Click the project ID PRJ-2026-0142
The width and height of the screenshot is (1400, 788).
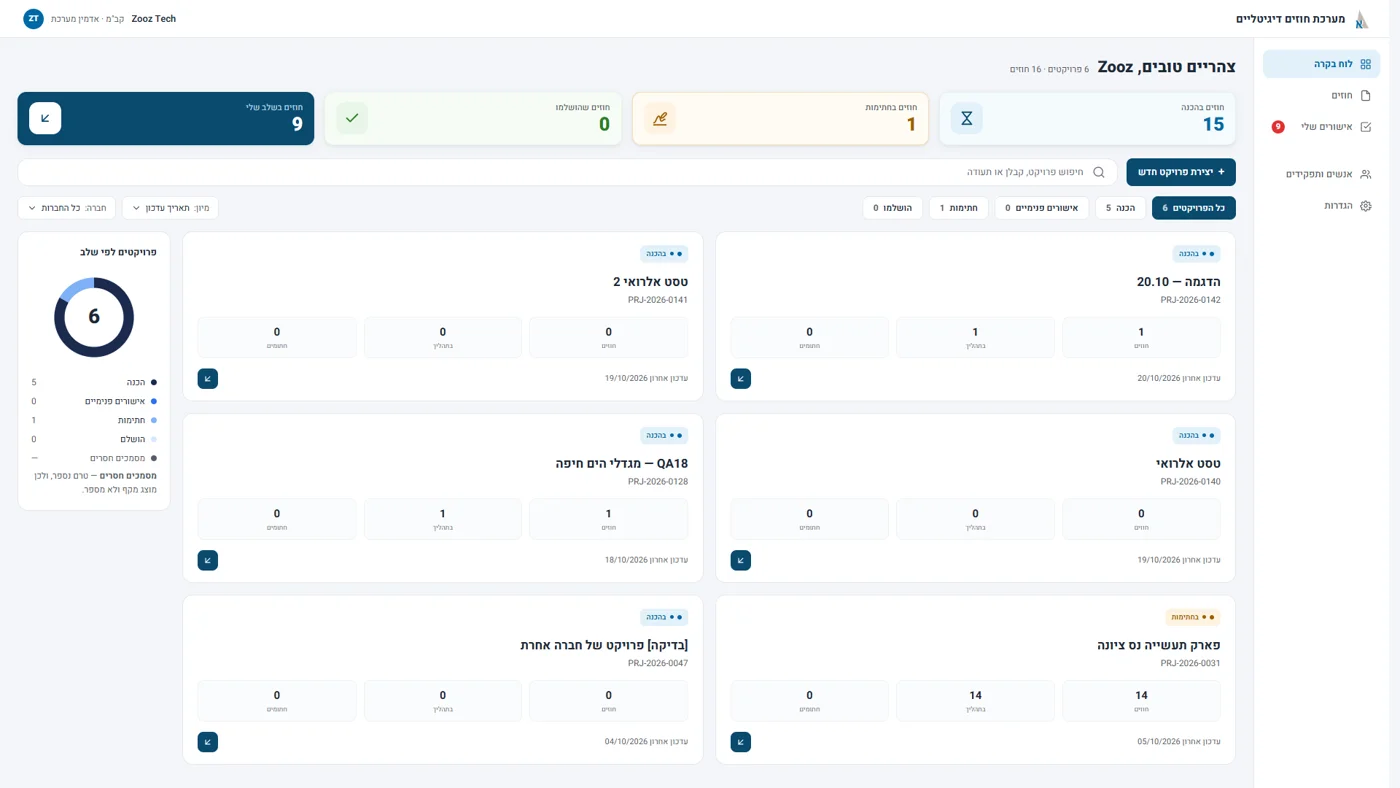[x=1190, y=300]
